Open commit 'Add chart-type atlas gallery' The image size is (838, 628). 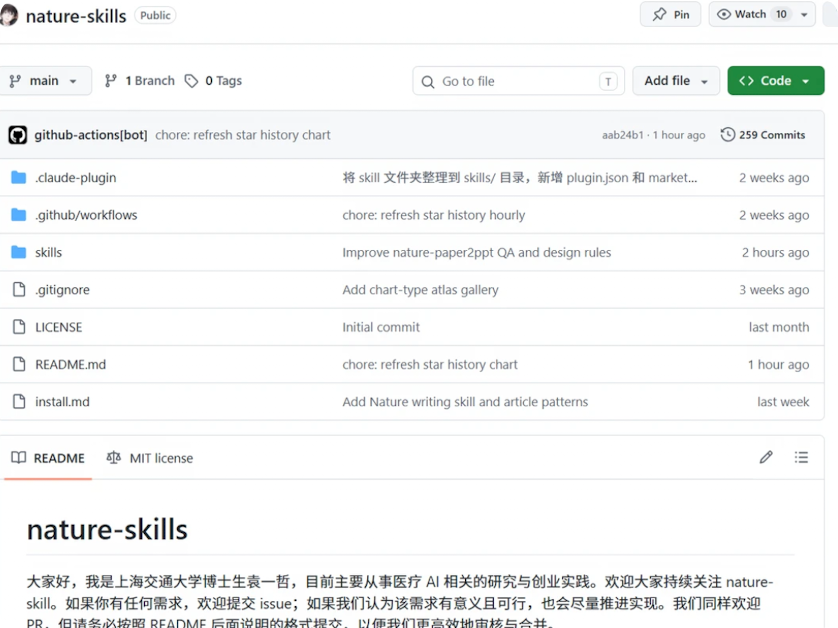(x=420, y=290)
